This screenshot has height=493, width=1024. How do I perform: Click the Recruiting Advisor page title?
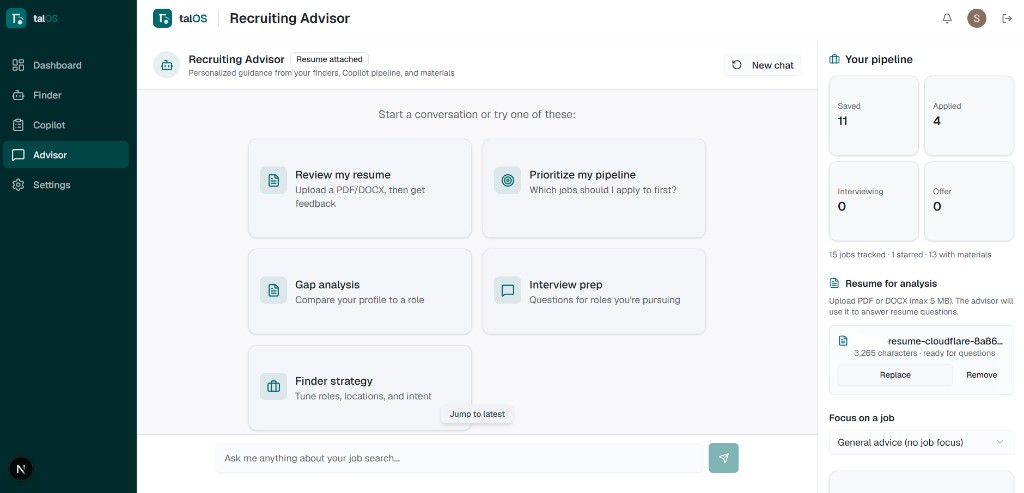(290, 18)
